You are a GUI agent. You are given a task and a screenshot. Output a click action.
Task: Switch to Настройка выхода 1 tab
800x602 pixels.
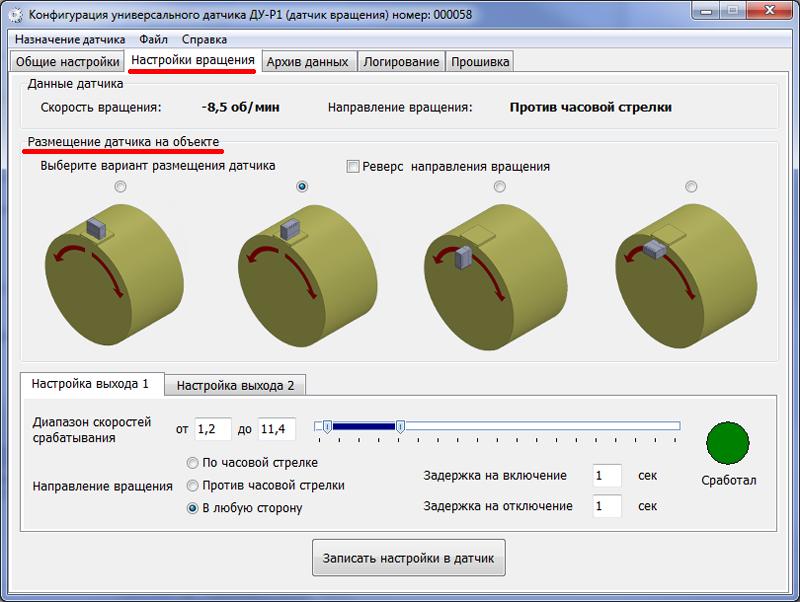pos(90,384)
